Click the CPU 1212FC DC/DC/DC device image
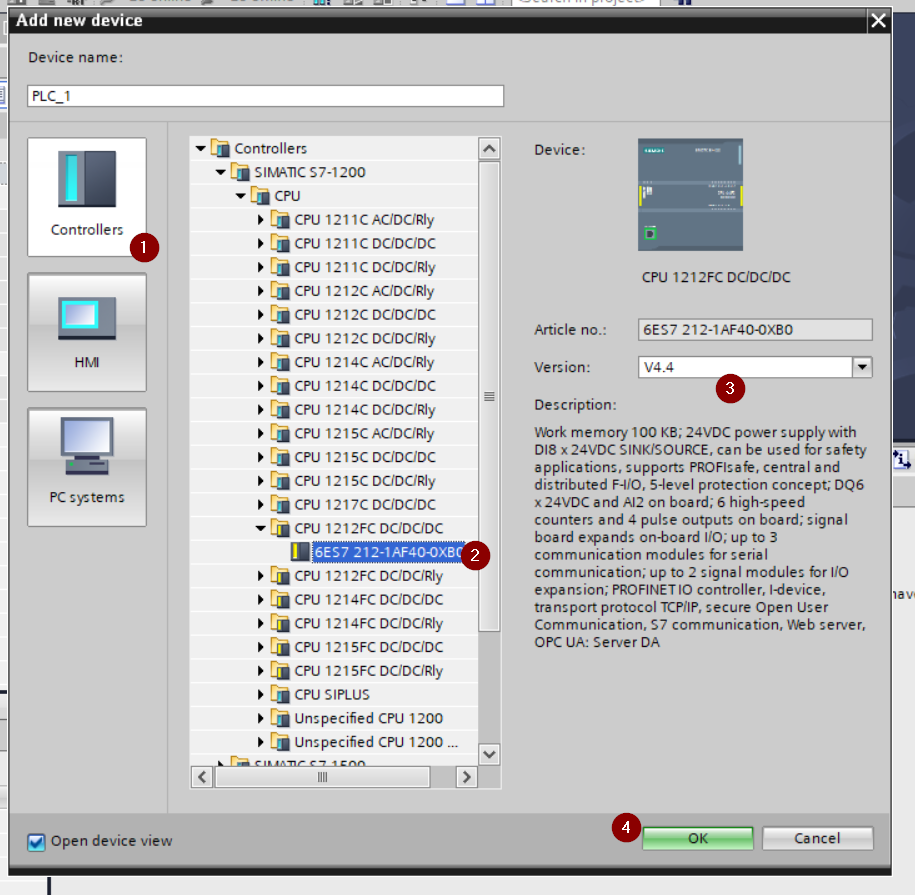This screenshot has height=895, width=915. coord(690,195)
